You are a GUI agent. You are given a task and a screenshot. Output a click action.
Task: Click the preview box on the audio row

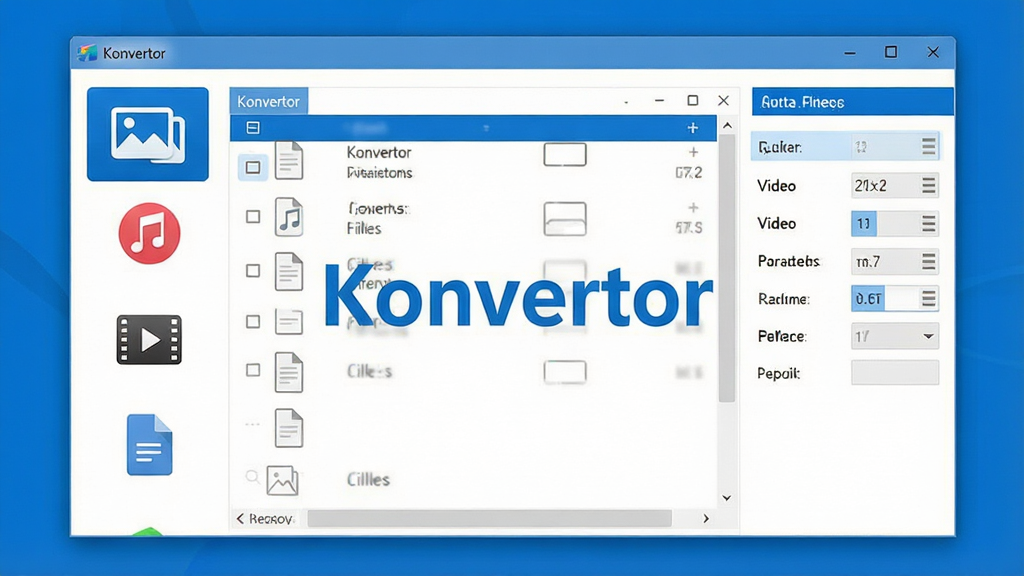tap(565, 218)
